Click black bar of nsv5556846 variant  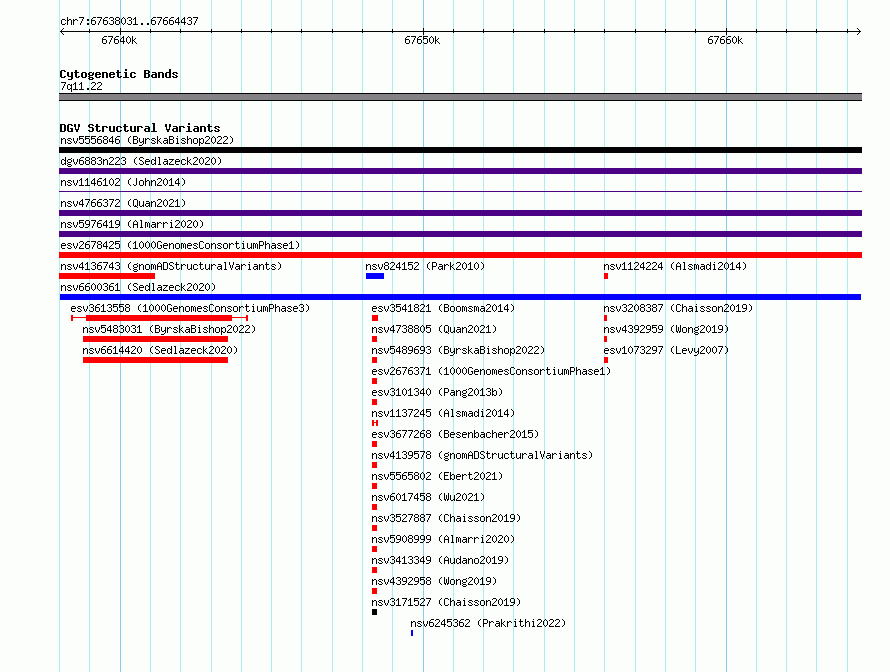pos(460,150)
